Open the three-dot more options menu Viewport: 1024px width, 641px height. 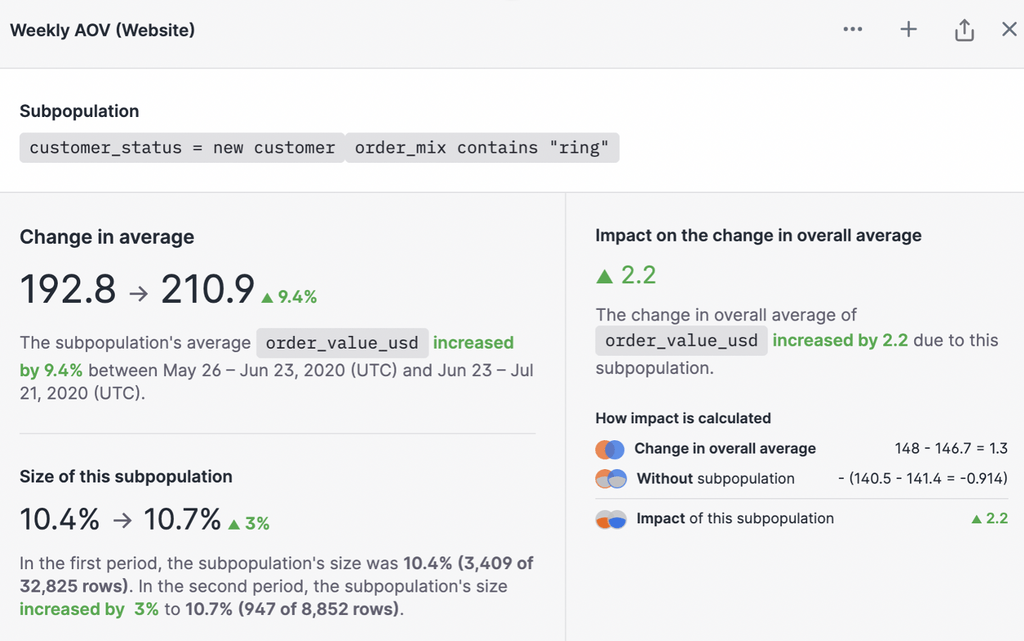(852, 30)
